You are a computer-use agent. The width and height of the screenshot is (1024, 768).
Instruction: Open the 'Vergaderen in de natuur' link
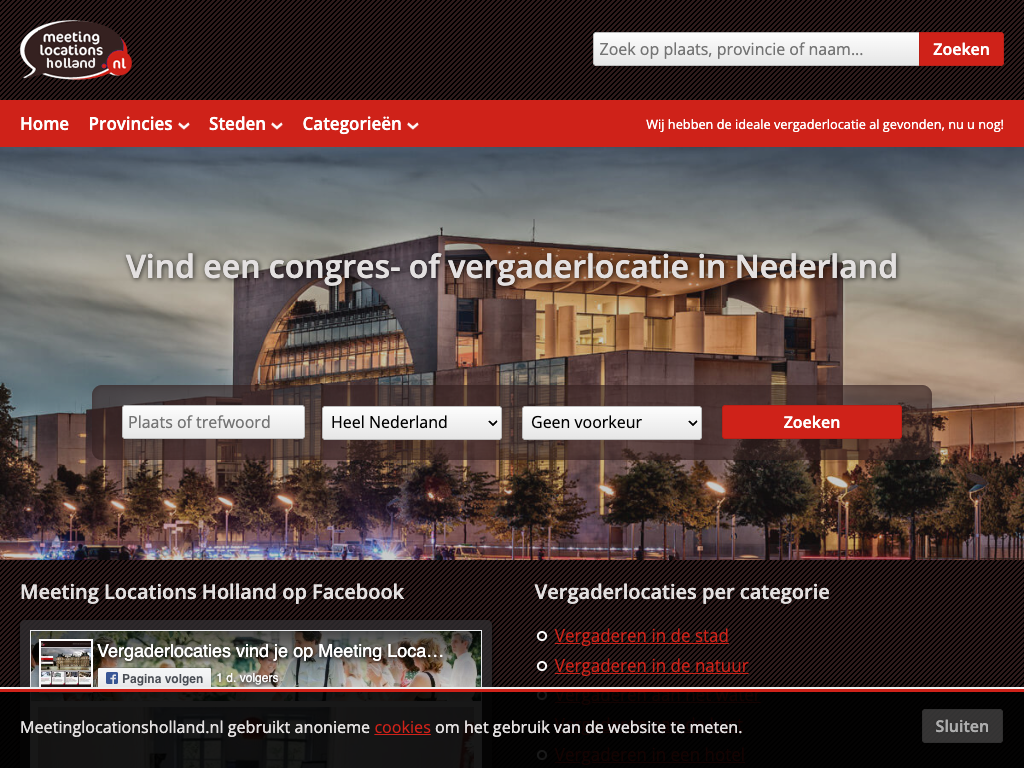coord(651,665)
